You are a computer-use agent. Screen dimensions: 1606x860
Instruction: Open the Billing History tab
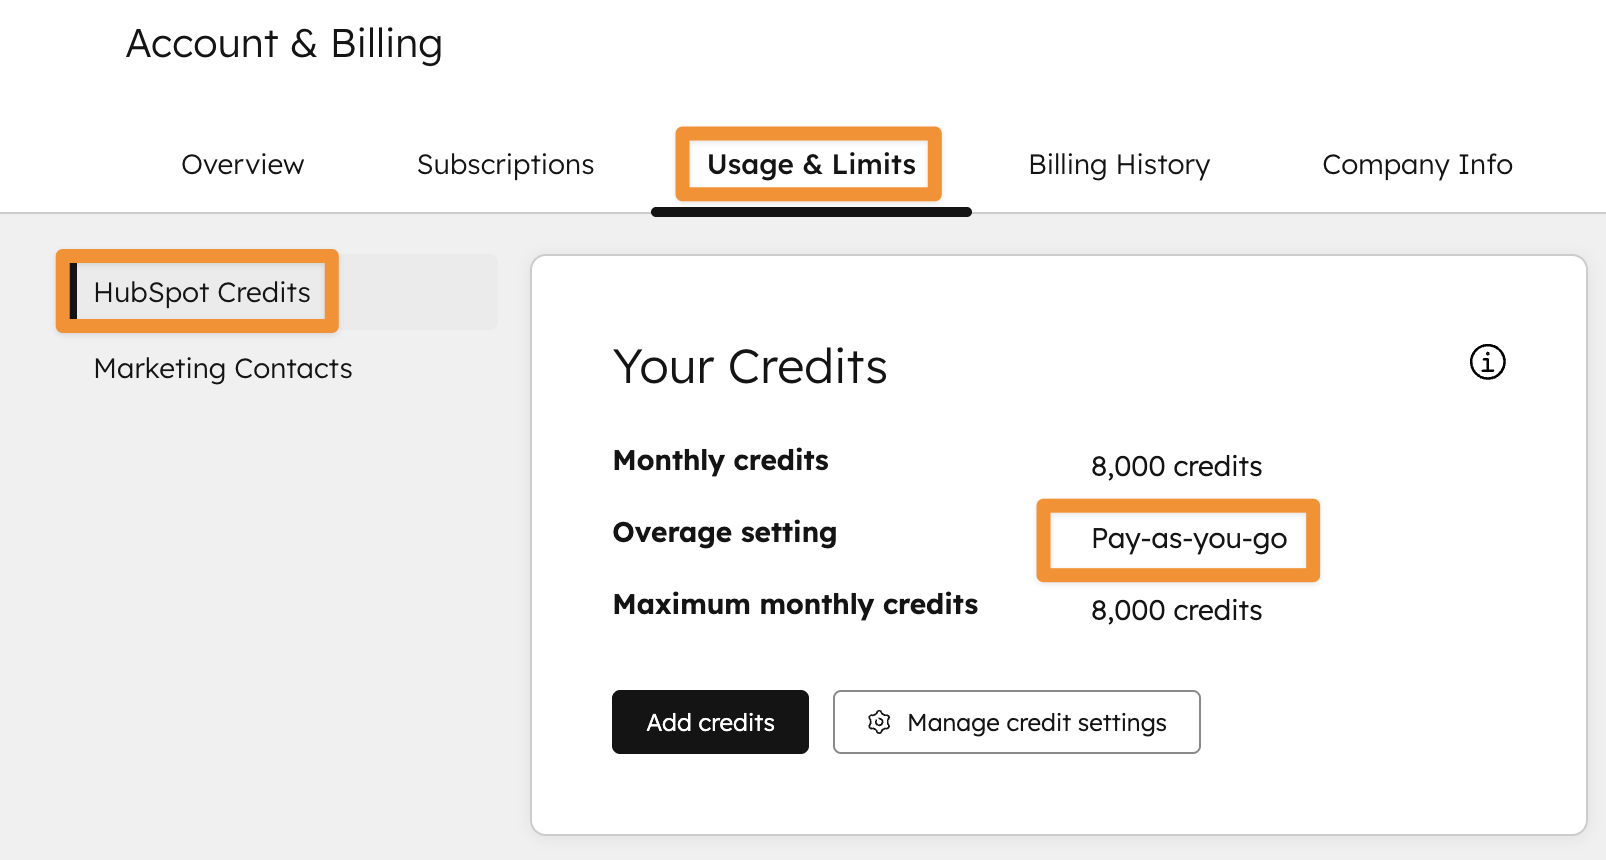pos(1118,164)
